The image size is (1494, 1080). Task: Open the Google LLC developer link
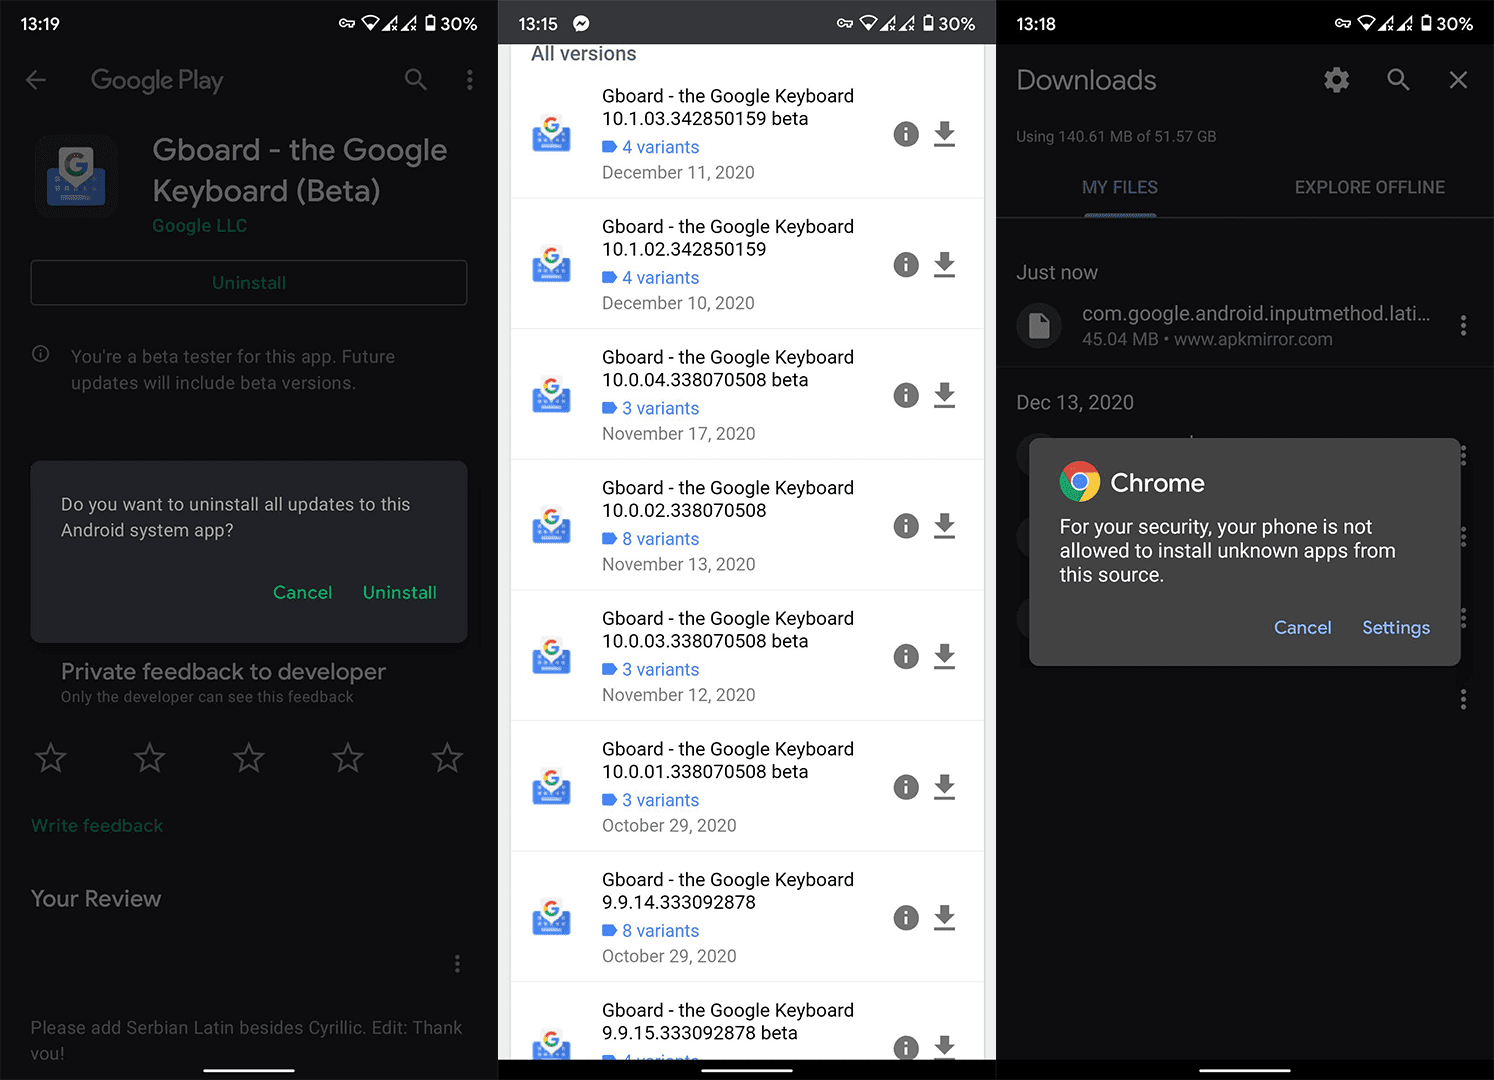coord(199,226)
